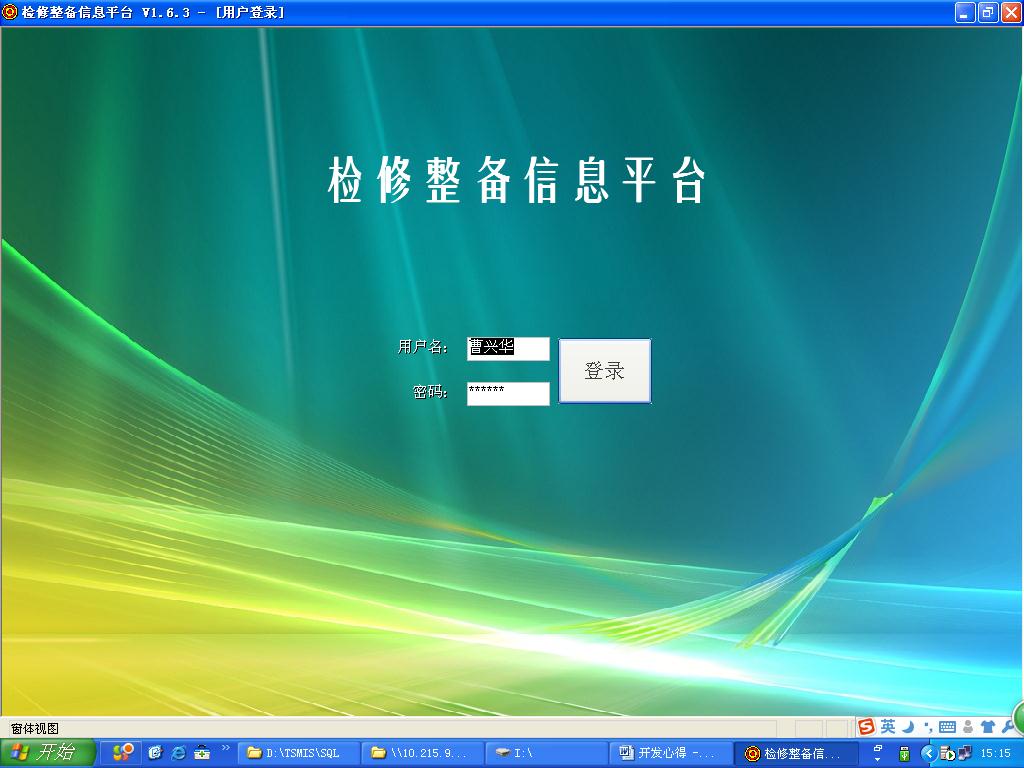Click the green USB safely-remove tray icon
This screenshot has height=768, width=1024.
pyautogui.click(x=904, y=754)
